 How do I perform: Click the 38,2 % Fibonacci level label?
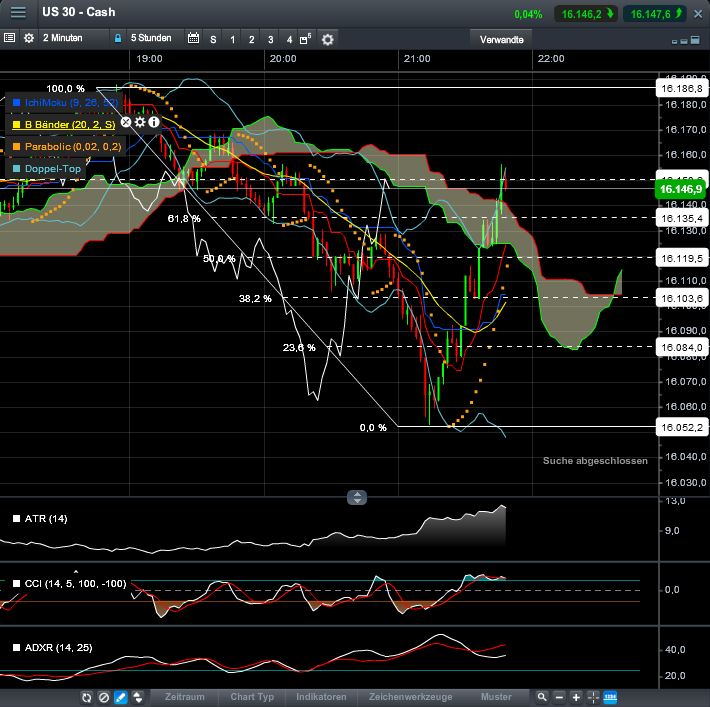pyautogui.click(x=255, y=298)
